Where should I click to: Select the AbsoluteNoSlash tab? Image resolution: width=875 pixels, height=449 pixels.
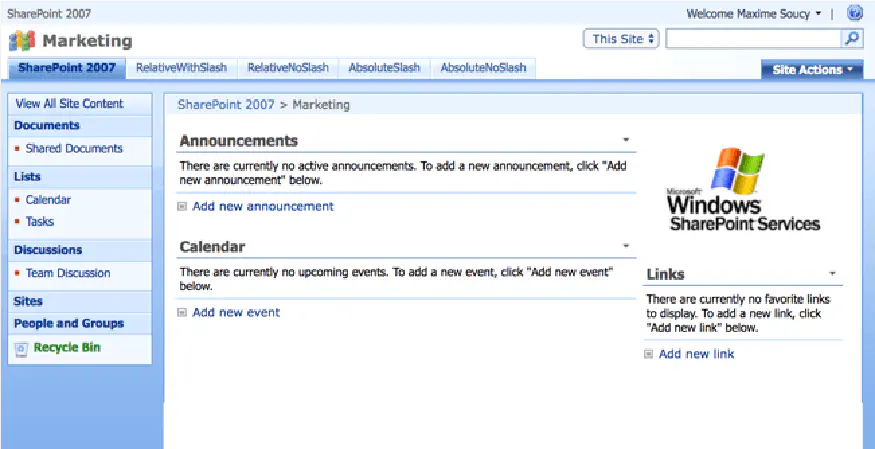point(484,69)
